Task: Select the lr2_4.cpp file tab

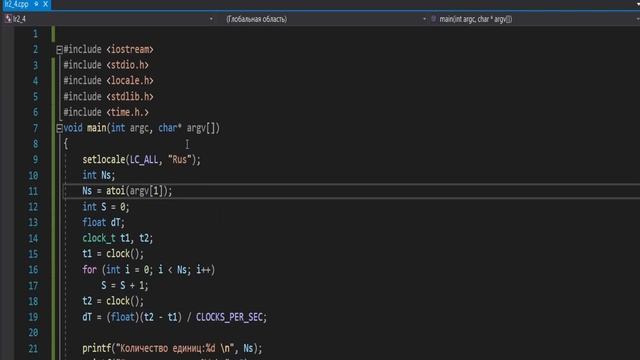Action: (x=16, y=4)
